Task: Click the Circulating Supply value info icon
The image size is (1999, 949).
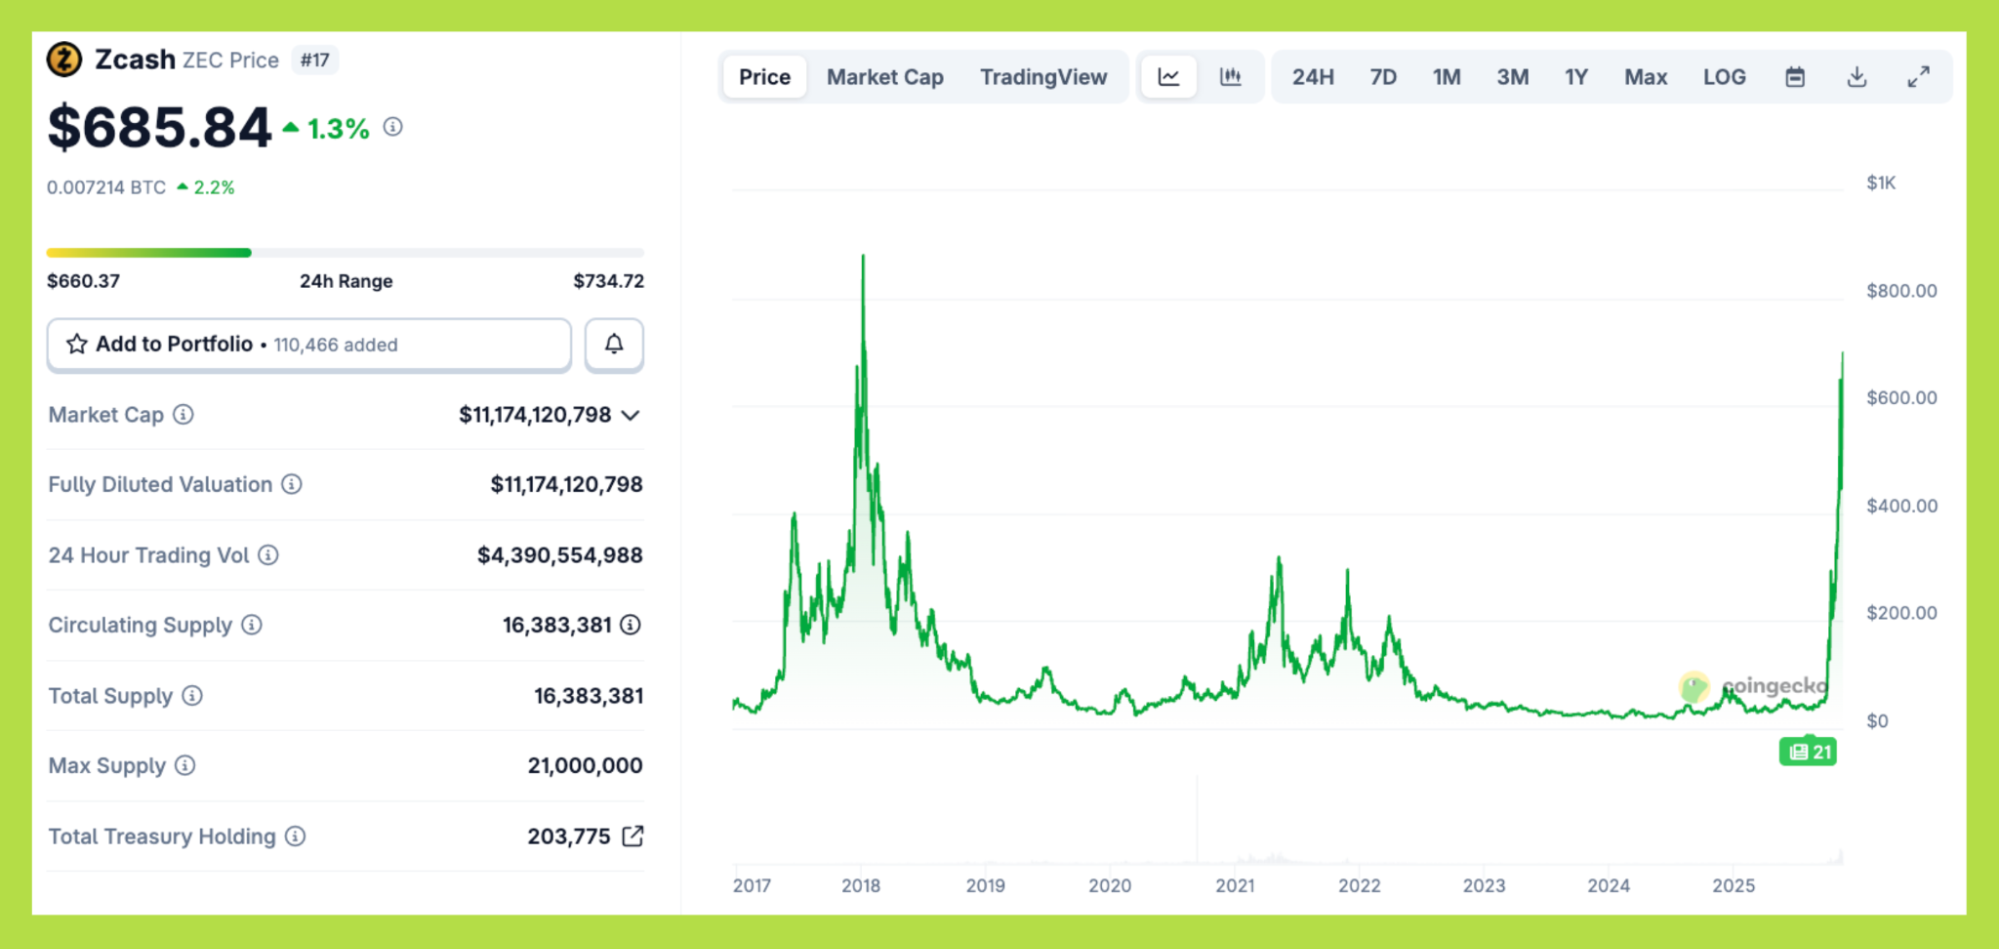Action: (x=630, y=625)
